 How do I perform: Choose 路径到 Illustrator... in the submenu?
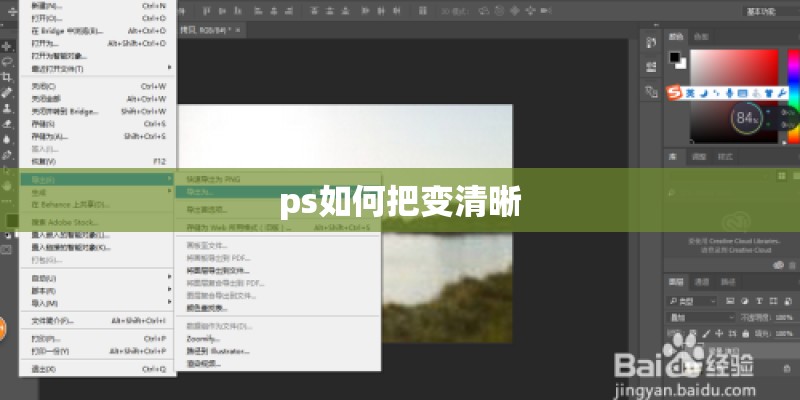point(278,352)
